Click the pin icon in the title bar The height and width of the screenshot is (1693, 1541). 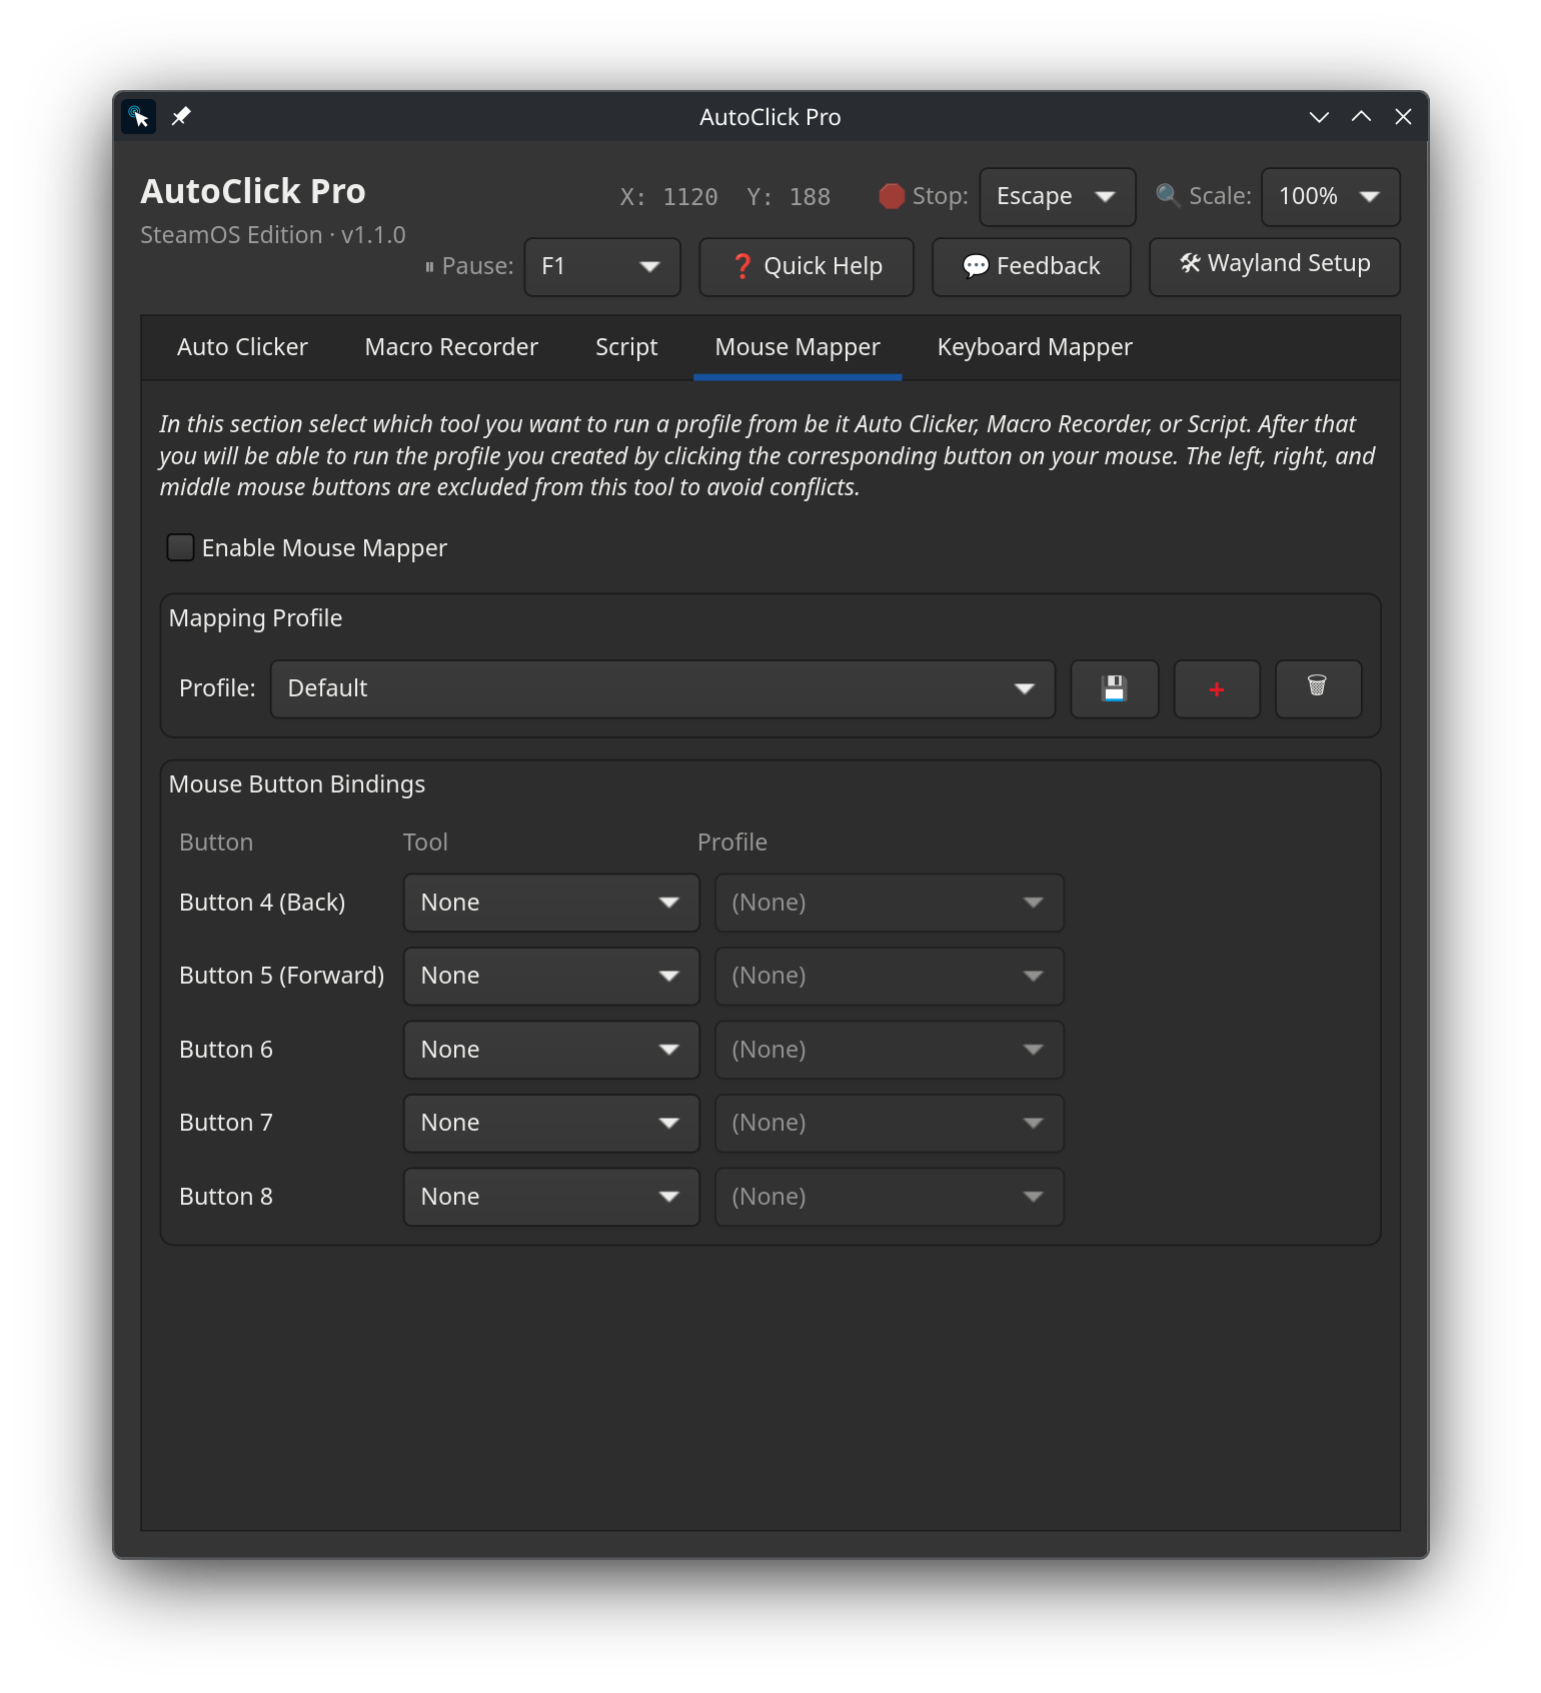pyautogui.click(x=181, y=117)
